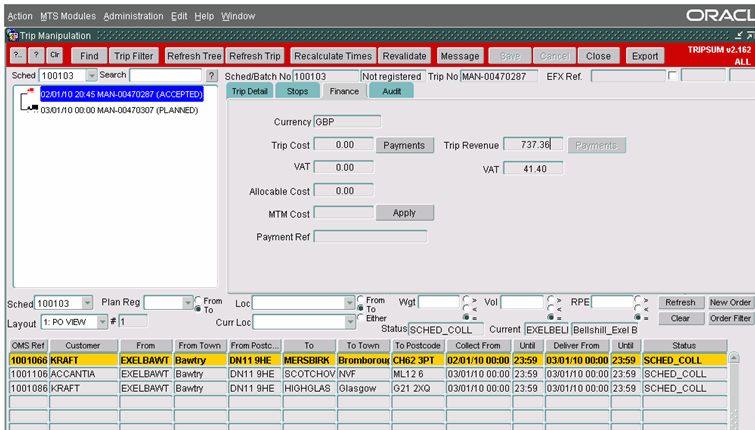The width and height of the screenshot is (755, 430).
Task: Select the Loc 'Either' radio button
Action: pyautogui.click(x=361, y=317)
